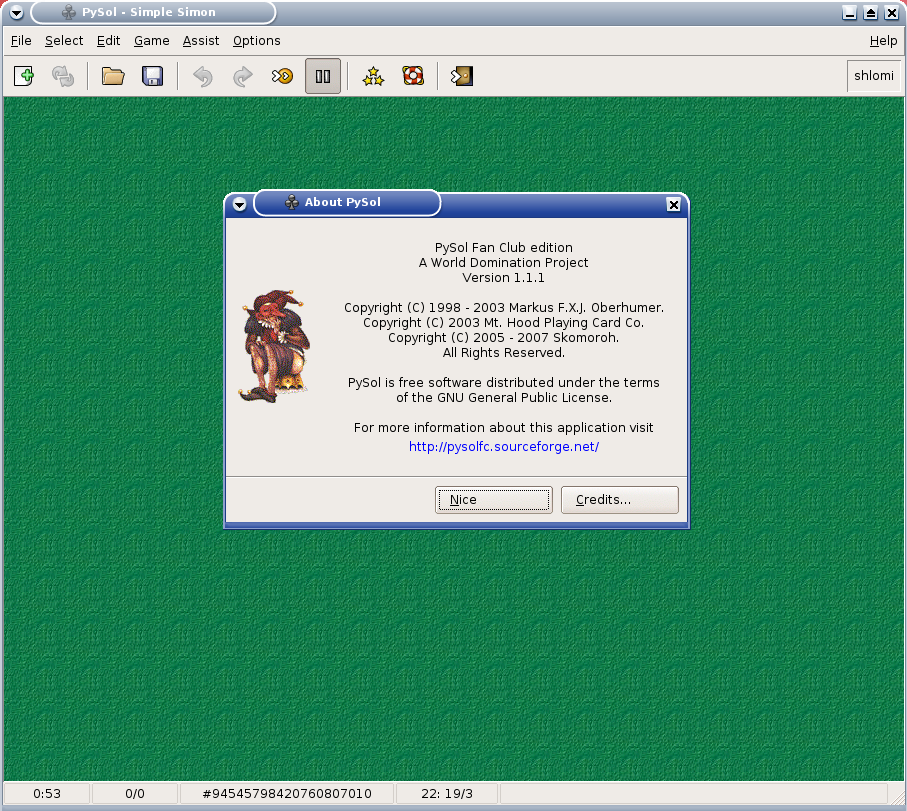Open the Edit menu
Screen dimensions: 907x811
[108, 40]
